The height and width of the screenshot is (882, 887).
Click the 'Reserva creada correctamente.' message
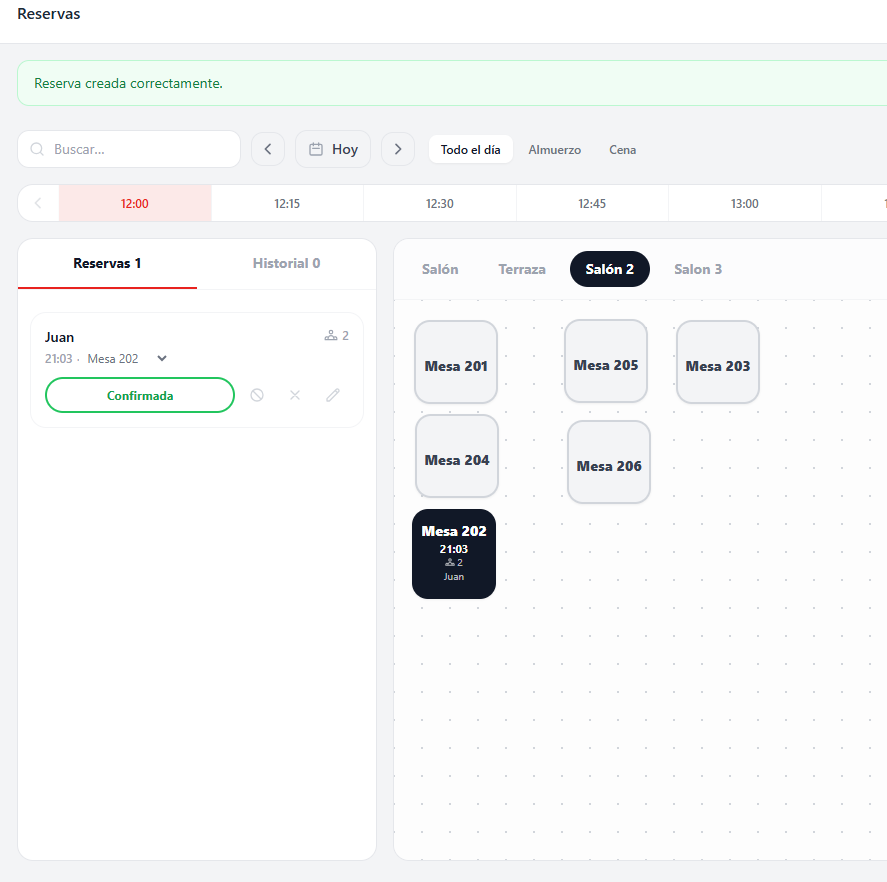(x=128, y=83)
